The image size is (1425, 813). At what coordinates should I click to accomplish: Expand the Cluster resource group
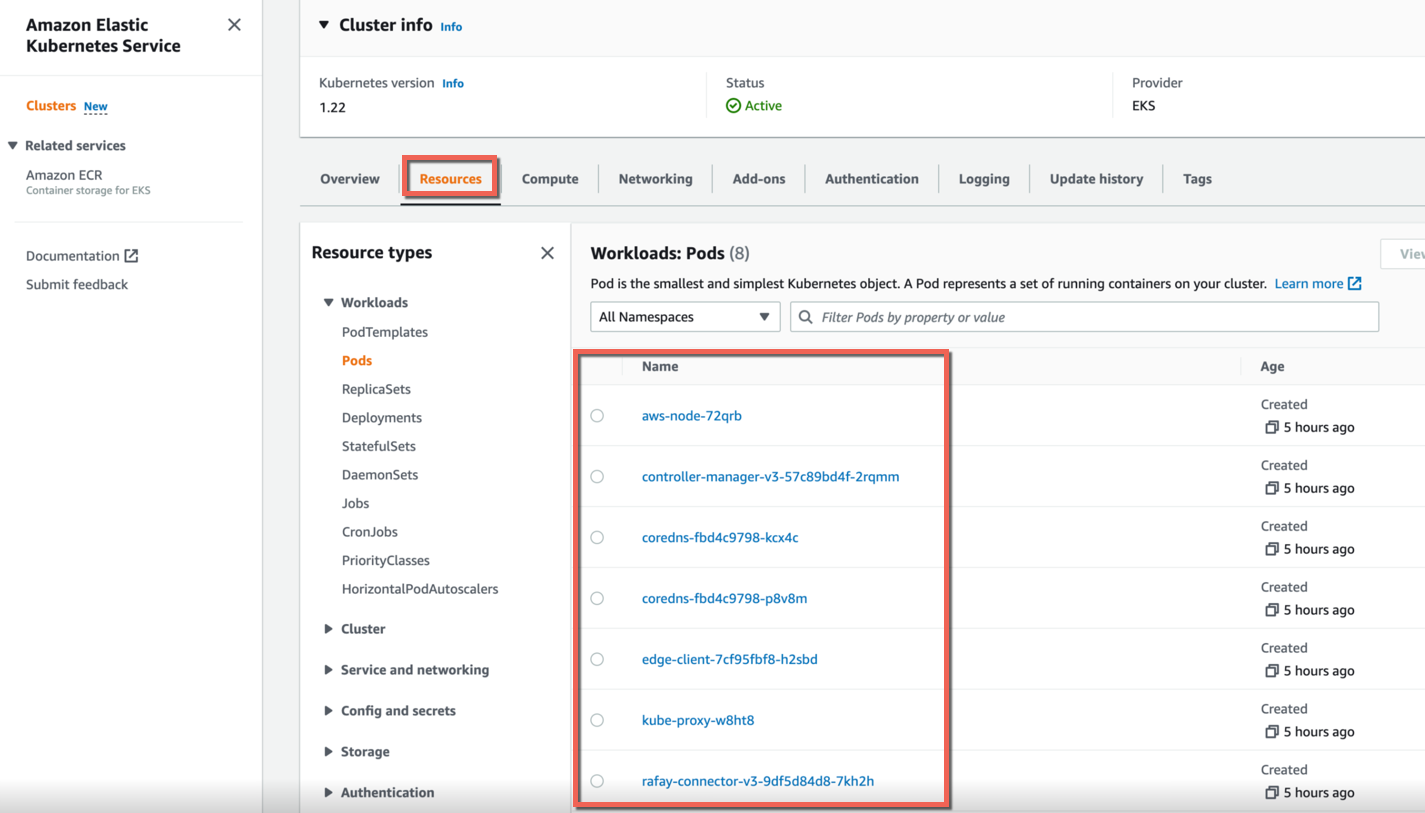pos(328,629)
